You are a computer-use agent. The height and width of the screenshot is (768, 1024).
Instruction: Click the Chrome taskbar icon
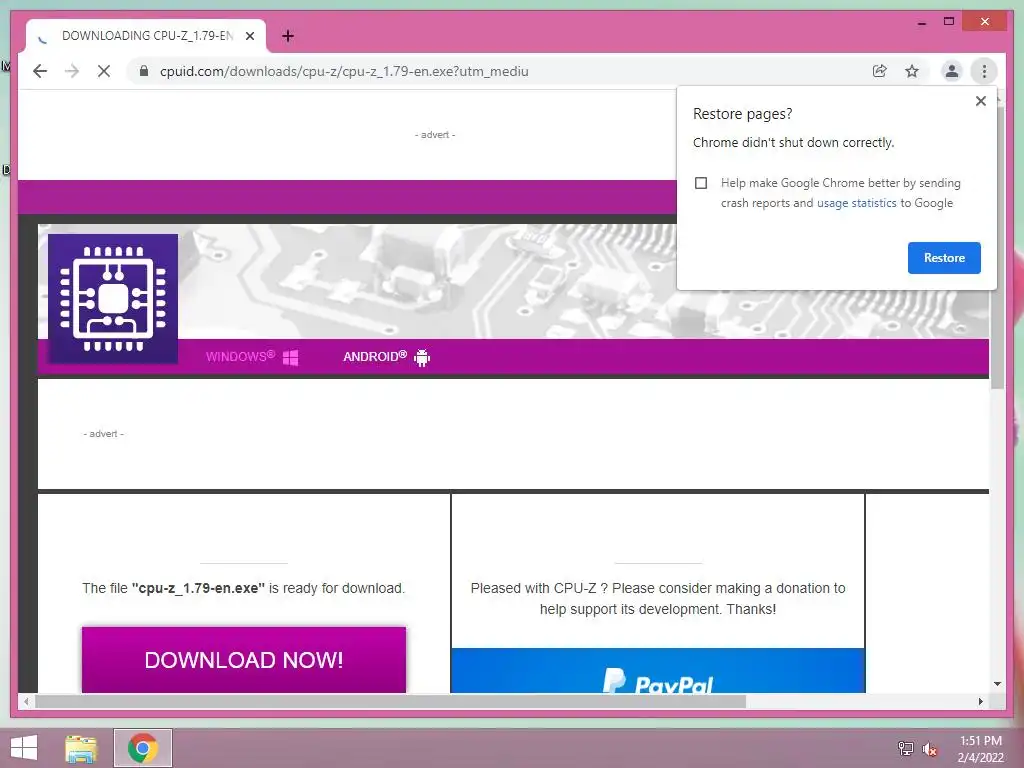pos(143,748)
